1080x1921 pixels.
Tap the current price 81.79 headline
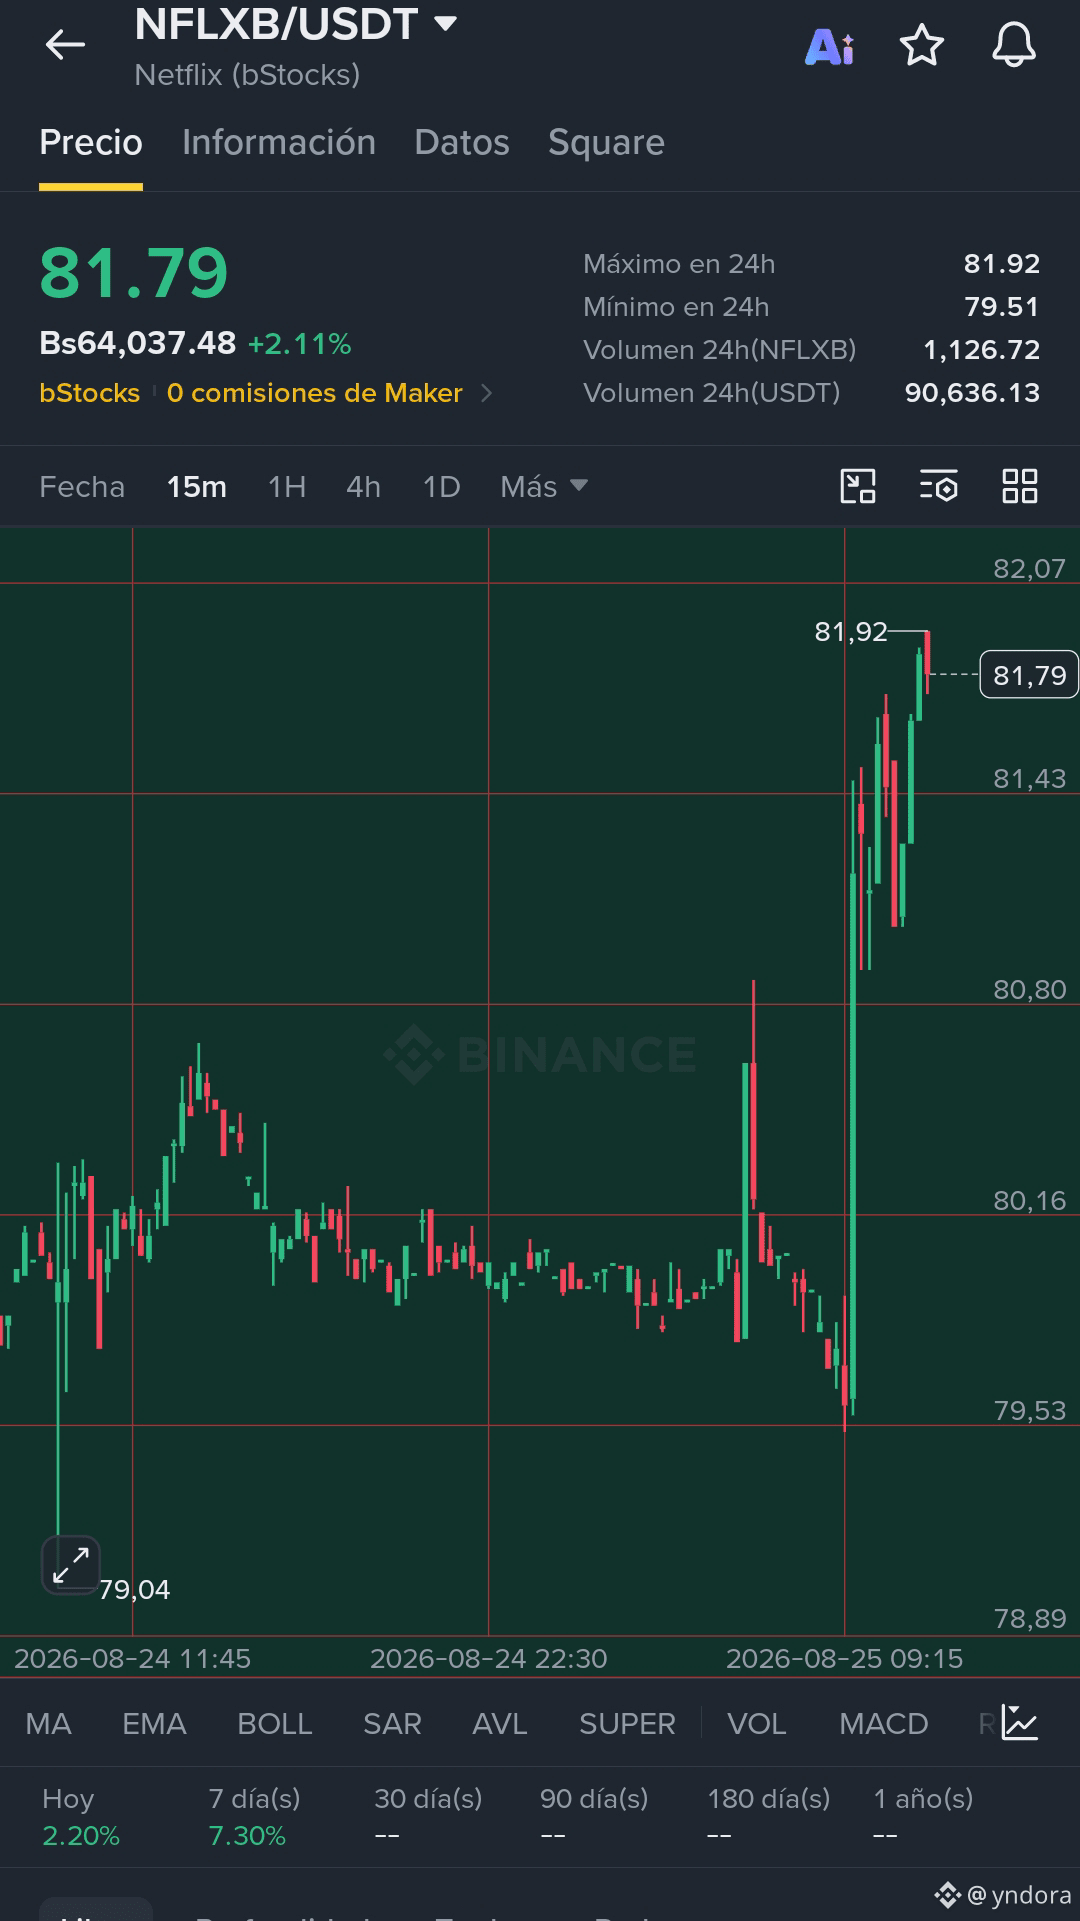pyautogui.click(x=134, y=273)
